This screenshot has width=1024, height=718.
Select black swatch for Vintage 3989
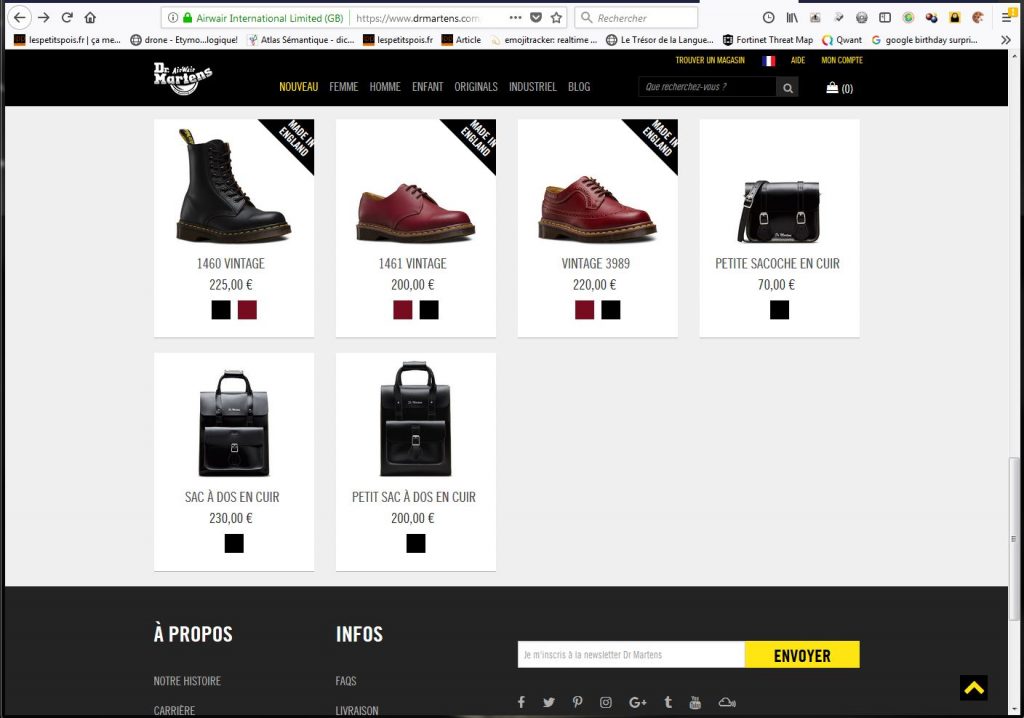611,310
